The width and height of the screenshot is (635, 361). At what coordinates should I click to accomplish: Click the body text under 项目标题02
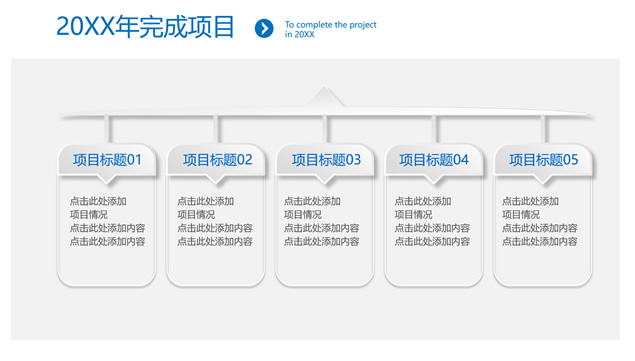(215, 221)
